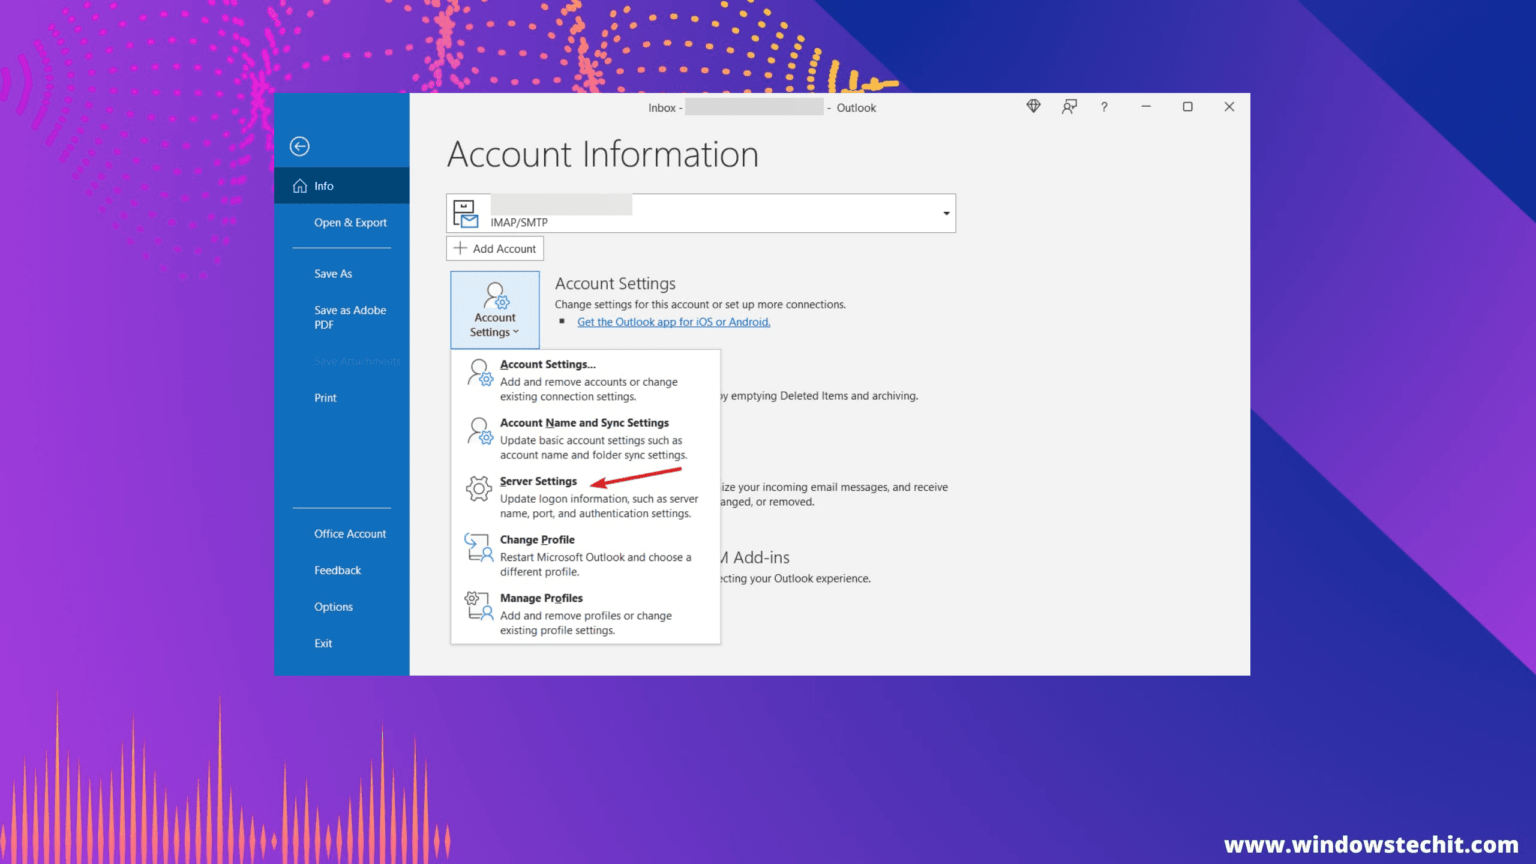Open the "Get the Outlook app for iOS or Android" link
The image size is (1536, 864).
point(673,321)
